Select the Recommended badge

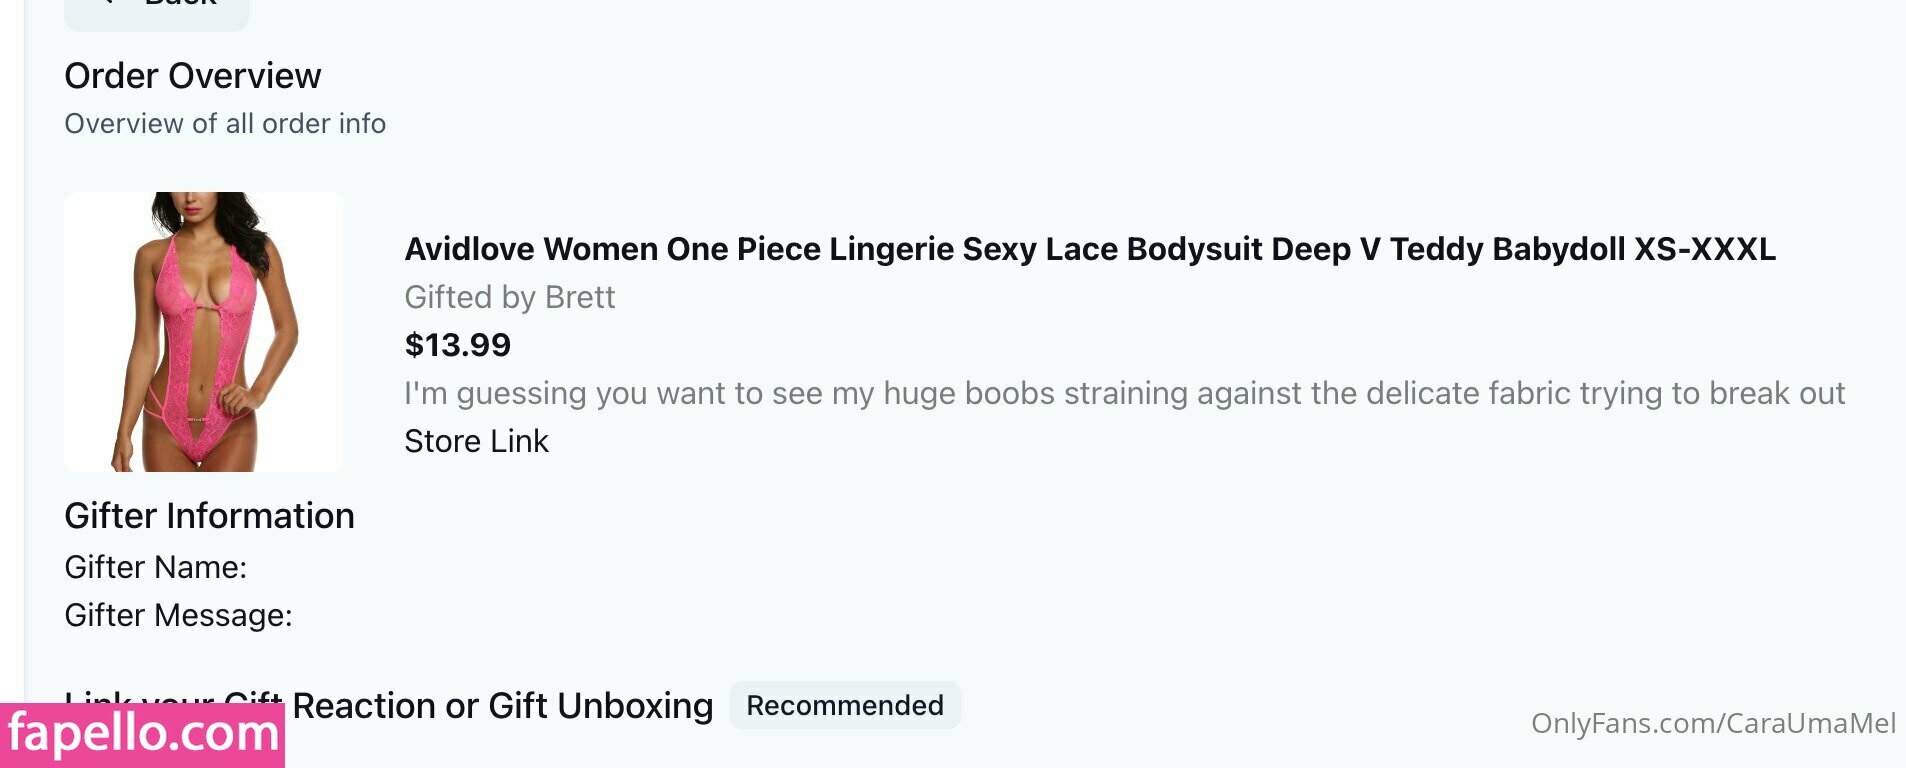point(845,705)
